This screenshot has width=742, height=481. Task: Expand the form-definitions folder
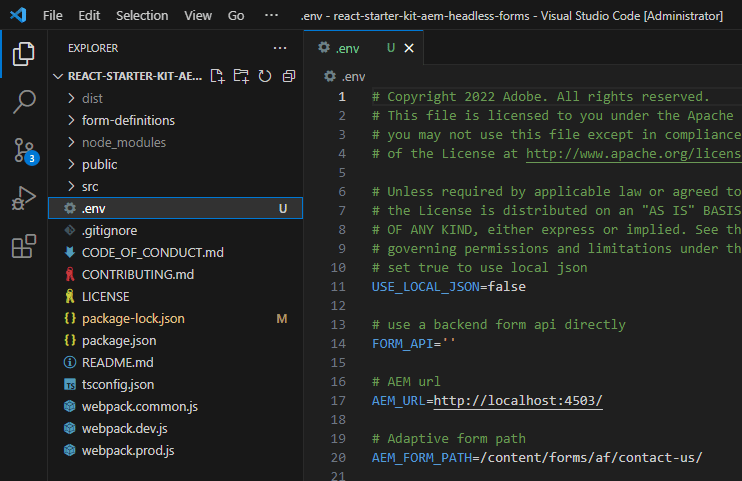click(x=128, y=120)
